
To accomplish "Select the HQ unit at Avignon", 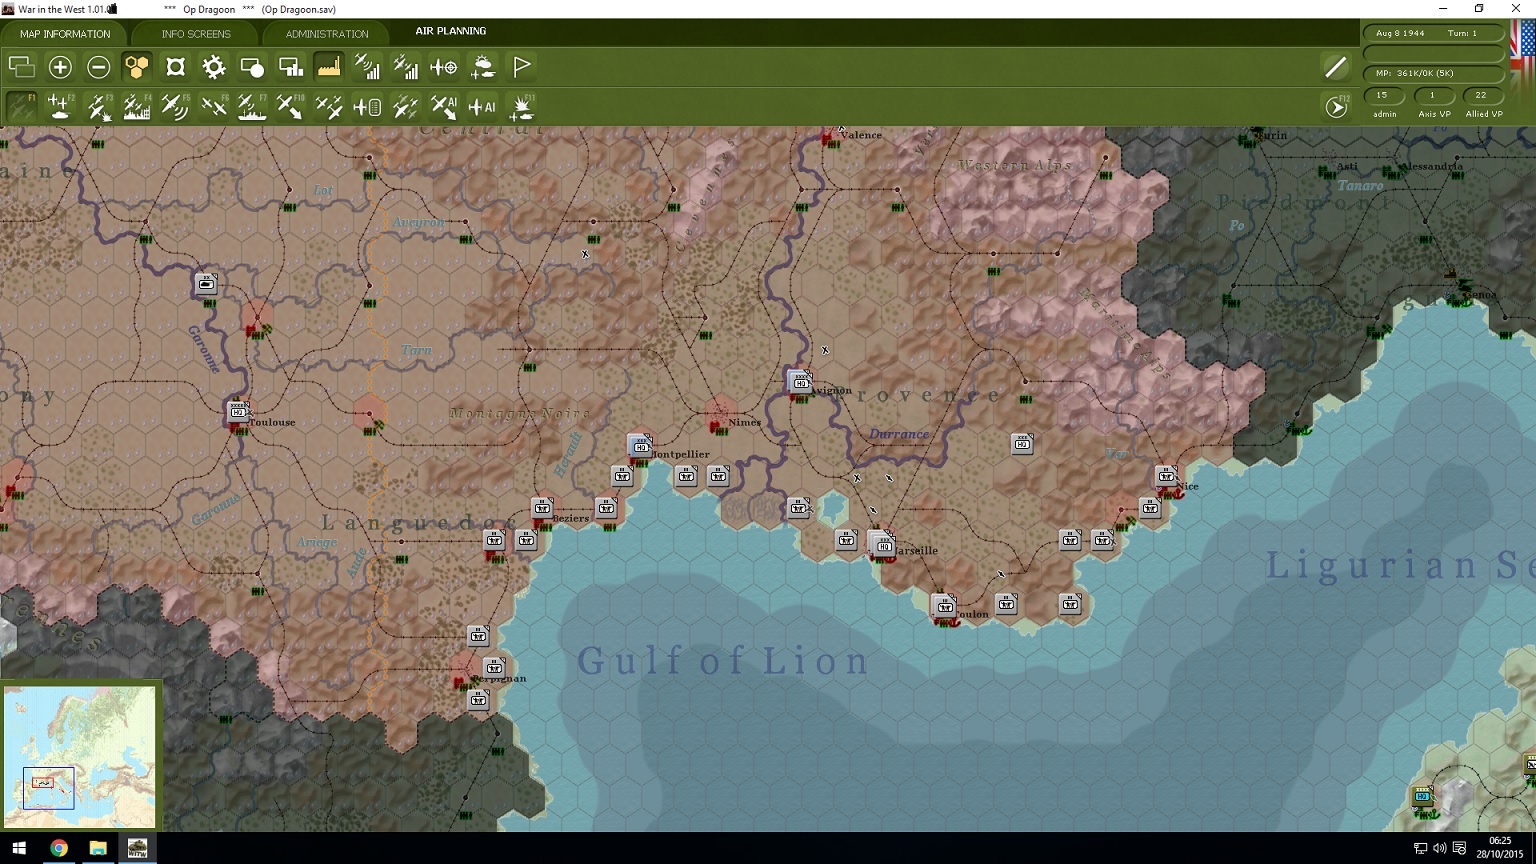I will (x=800, y=381).
